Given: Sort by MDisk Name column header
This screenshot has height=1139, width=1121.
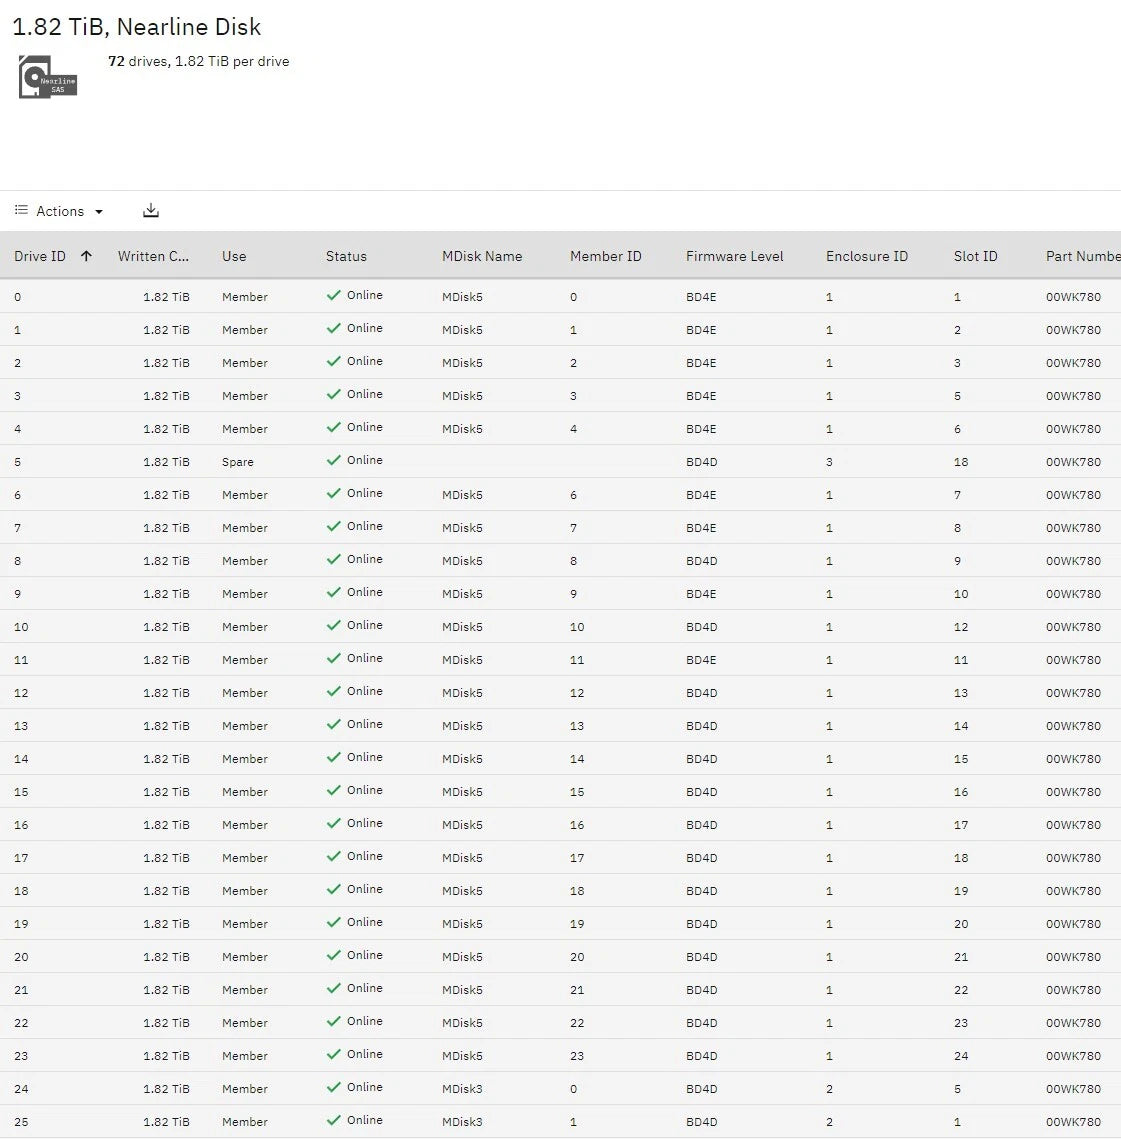Looking at the screenshot, I should (x=482, y=256).
